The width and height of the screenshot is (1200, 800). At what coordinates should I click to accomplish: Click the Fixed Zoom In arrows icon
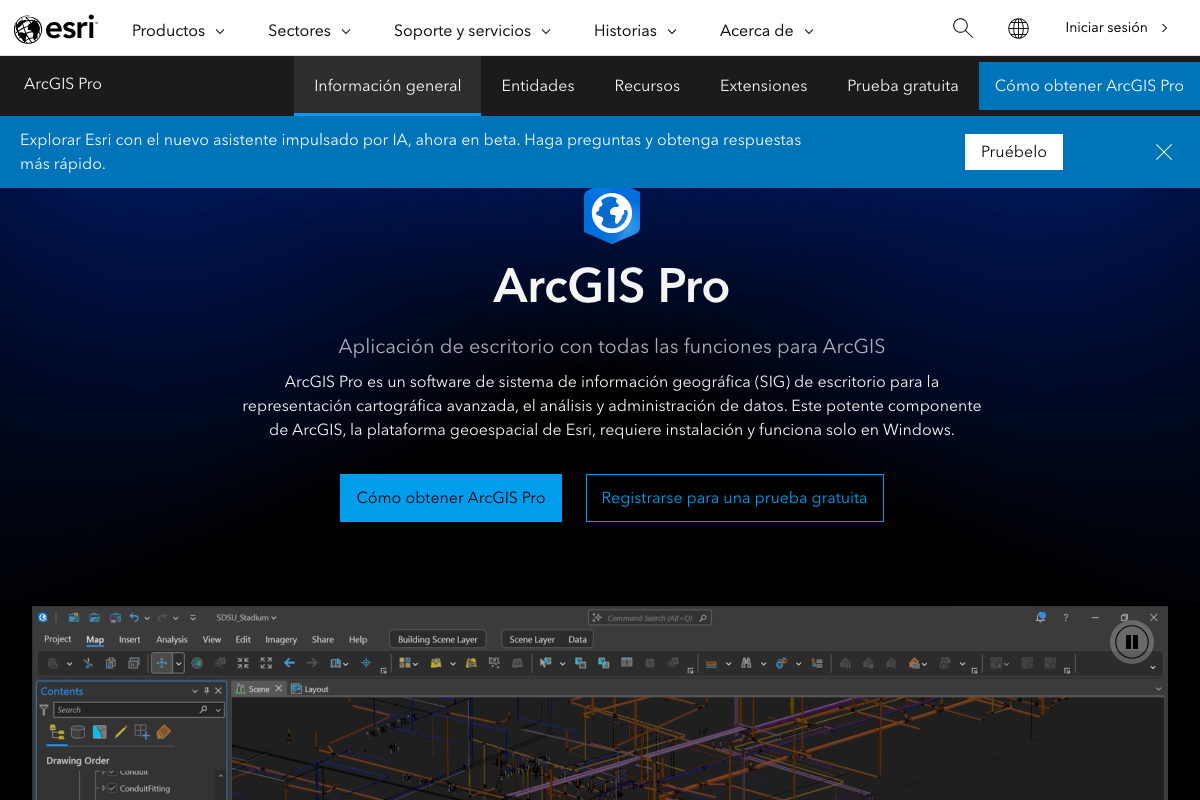coord(243,662)
